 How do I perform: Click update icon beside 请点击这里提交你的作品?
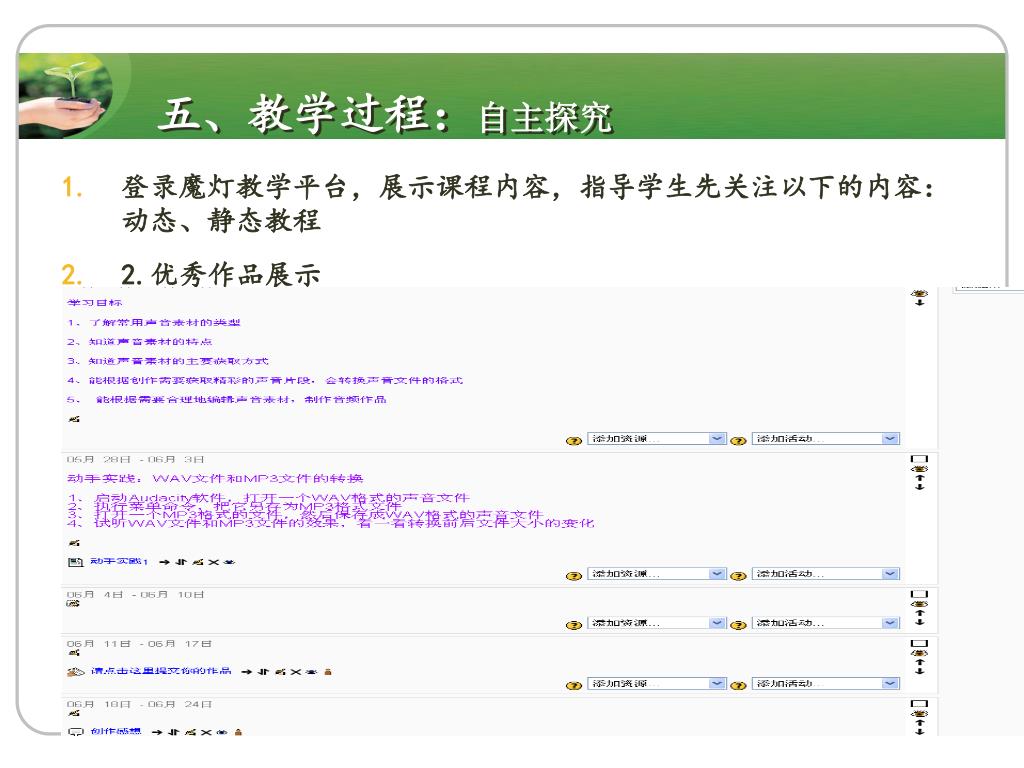[280, 671]
